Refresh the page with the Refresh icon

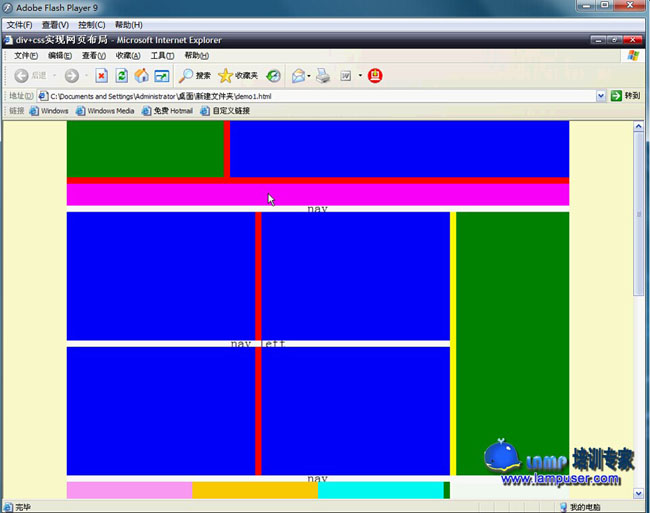pyautogui.click(x=121, y=76)
